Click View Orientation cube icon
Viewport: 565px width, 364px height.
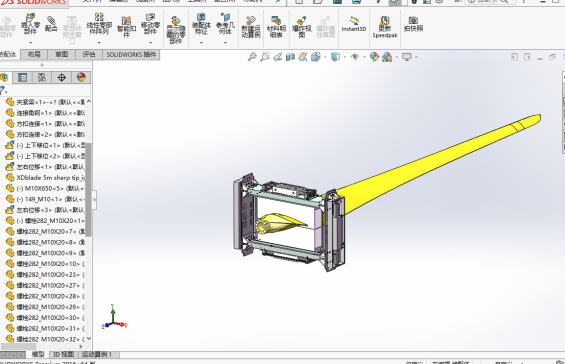316,57
